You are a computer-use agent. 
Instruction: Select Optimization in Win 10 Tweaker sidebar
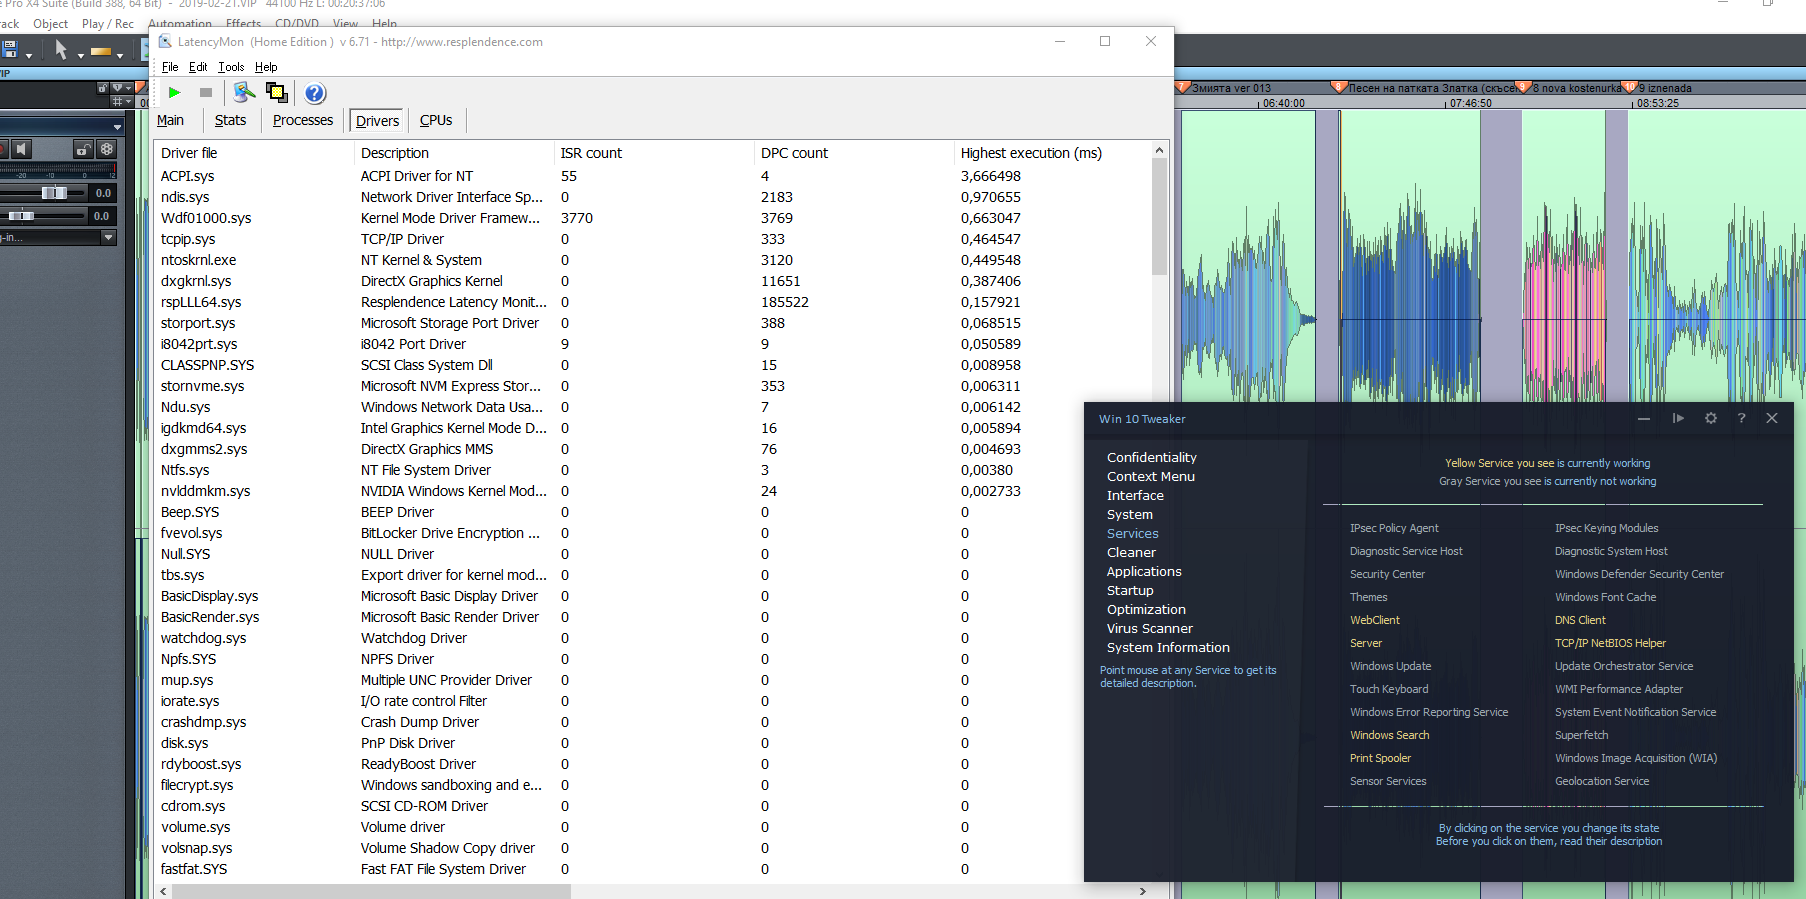(x=1146, y=609)
